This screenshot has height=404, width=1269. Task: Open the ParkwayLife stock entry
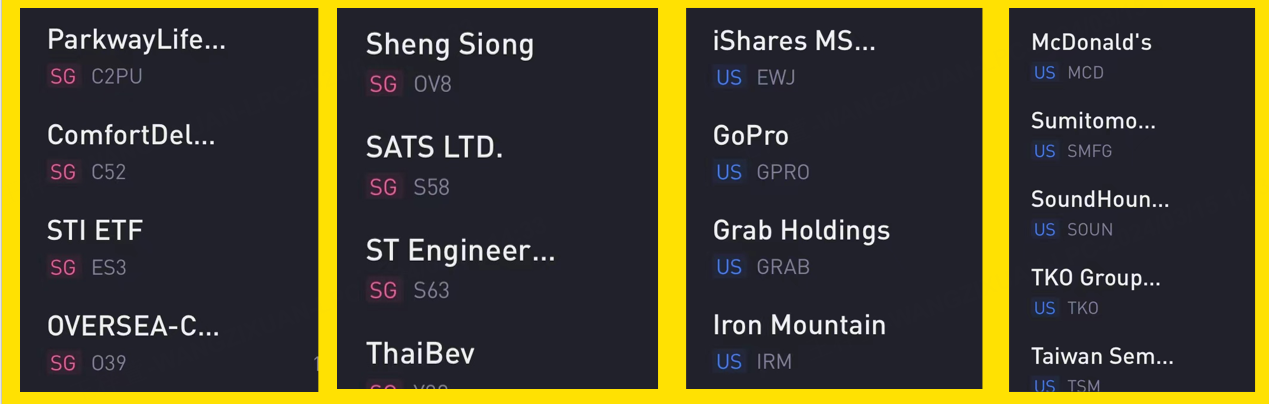pyautogui.click(x=169, y=56)
